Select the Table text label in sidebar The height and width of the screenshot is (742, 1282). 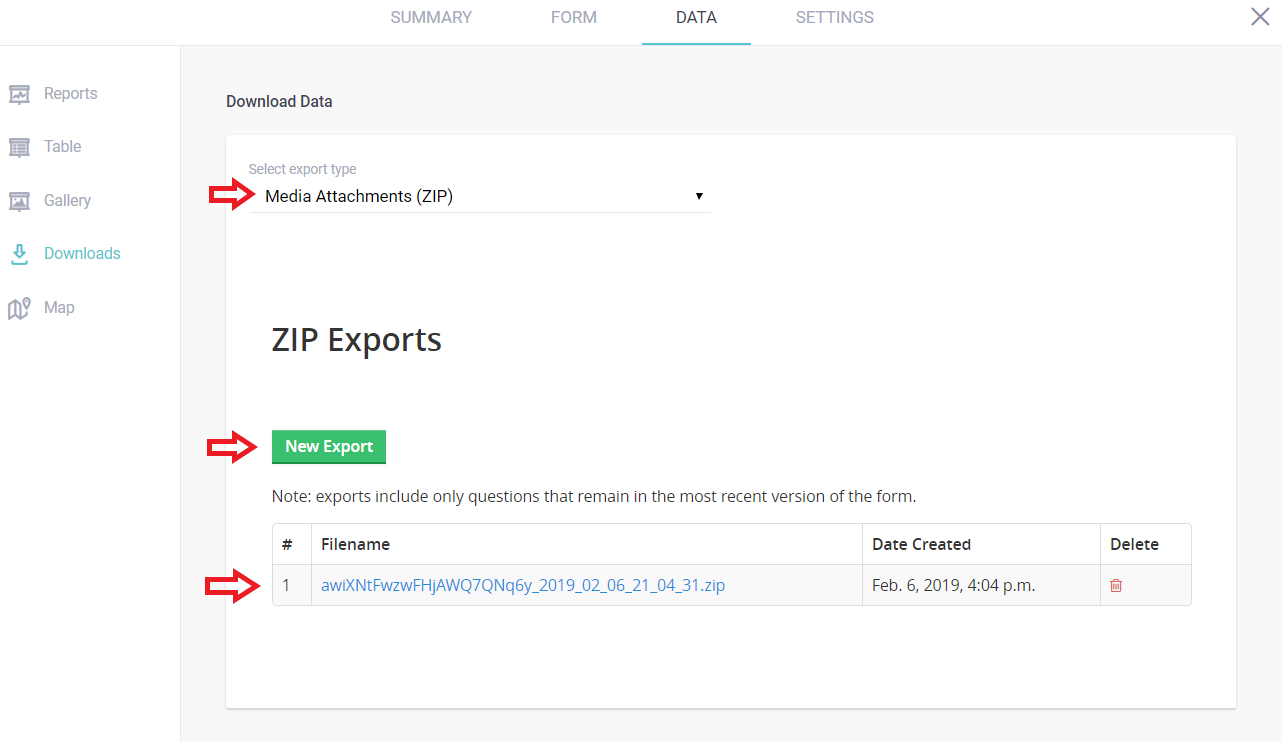(x=63, y=147)
